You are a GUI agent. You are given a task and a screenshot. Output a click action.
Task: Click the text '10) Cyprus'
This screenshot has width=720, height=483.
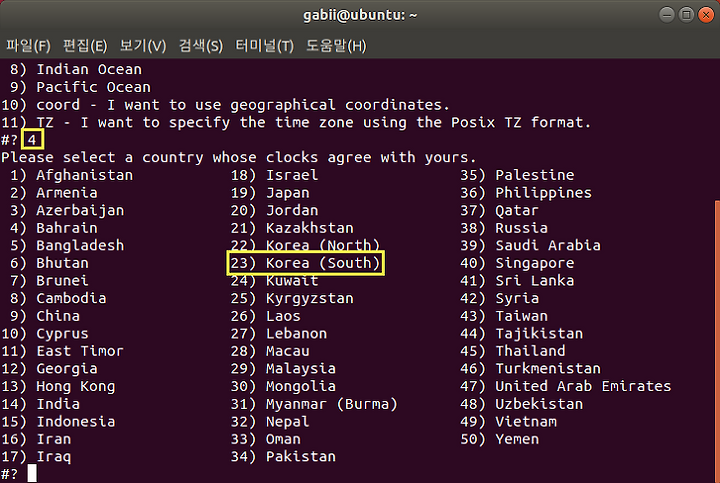coord(45,333)
